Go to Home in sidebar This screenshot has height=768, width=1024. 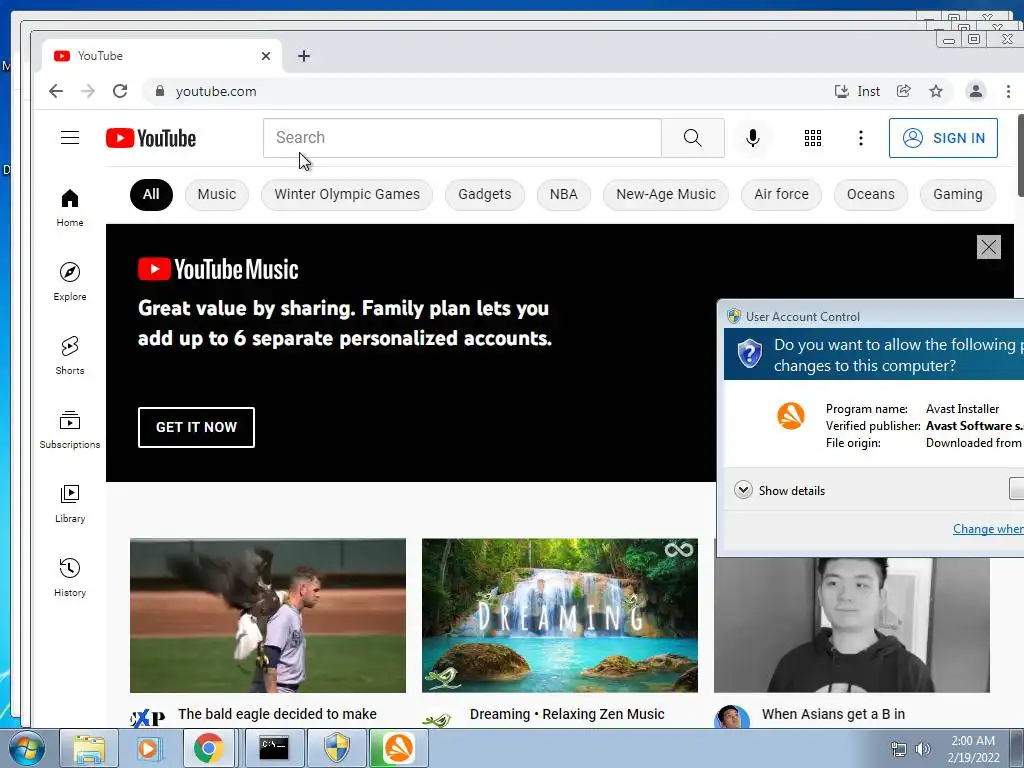(x=70, y=208)
